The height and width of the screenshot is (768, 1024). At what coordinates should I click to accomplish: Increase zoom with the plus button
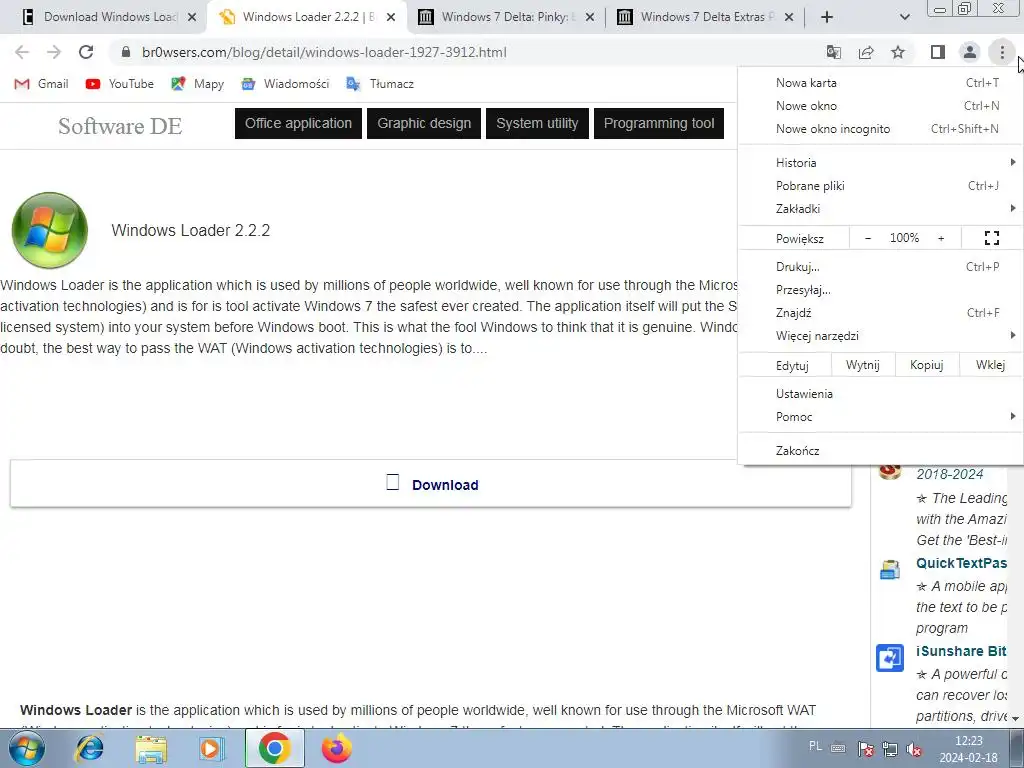941,238
